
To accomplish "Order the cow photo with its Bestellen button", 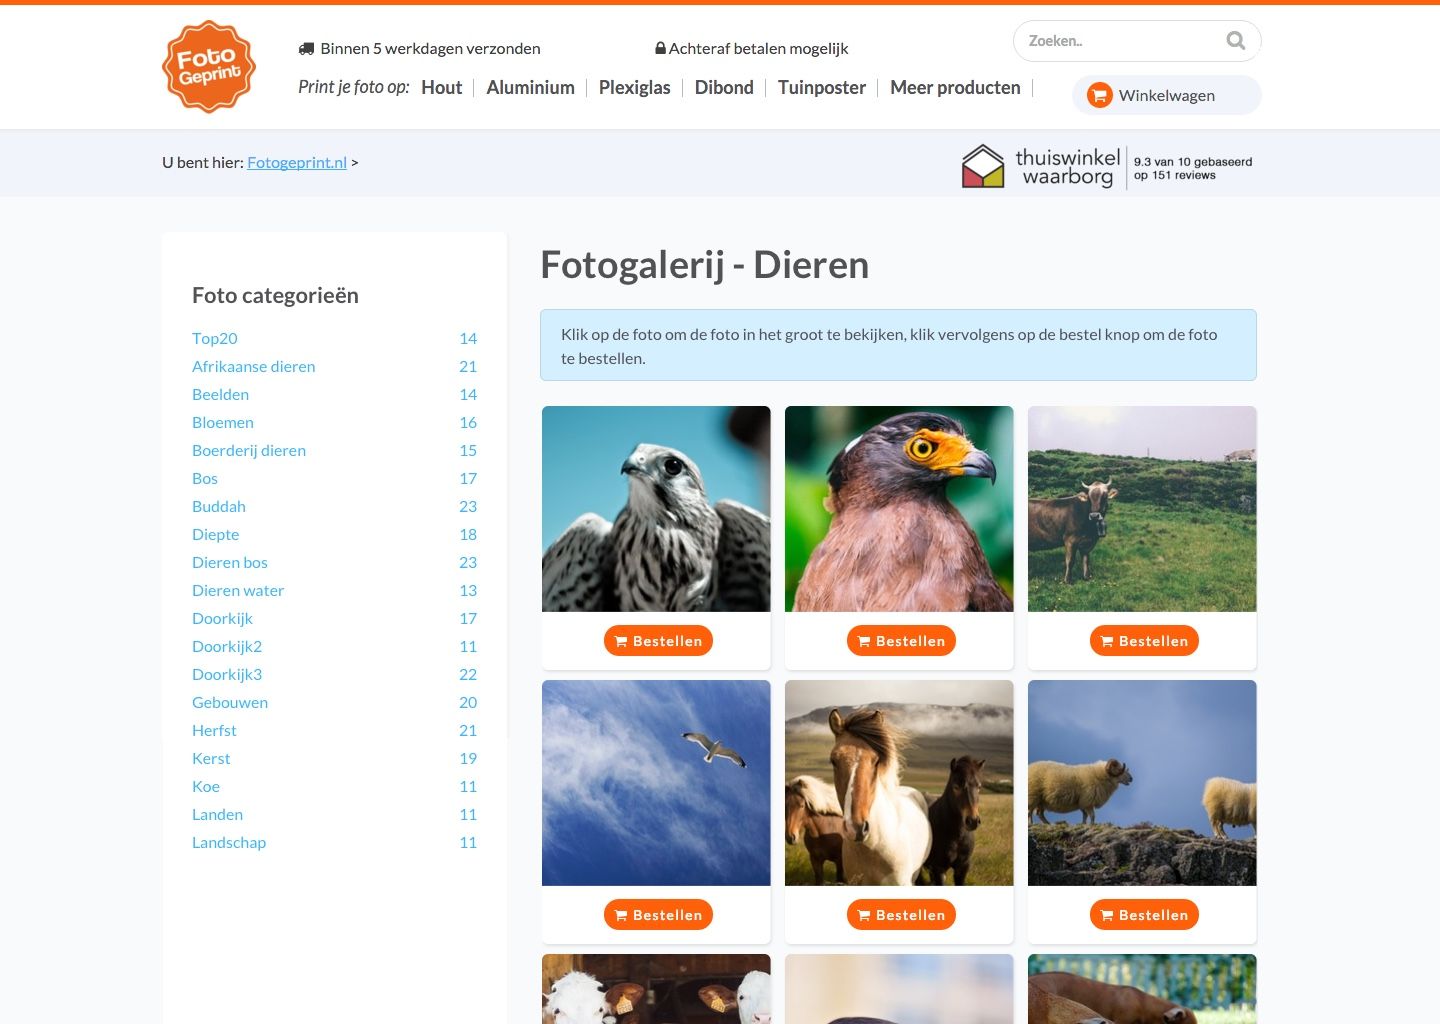I will coord(1144,641).
